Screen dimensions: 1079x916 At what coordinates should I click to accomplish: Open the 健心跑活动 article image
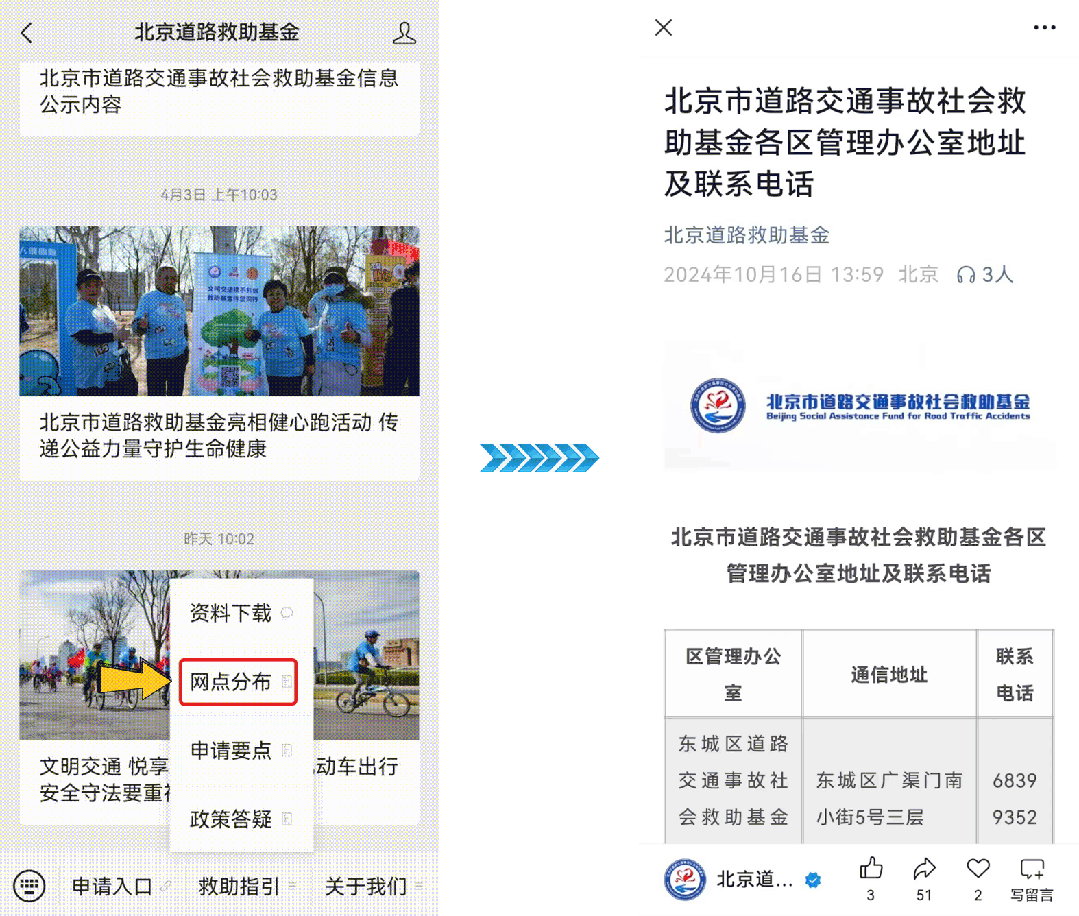click(x=219, y=311)
